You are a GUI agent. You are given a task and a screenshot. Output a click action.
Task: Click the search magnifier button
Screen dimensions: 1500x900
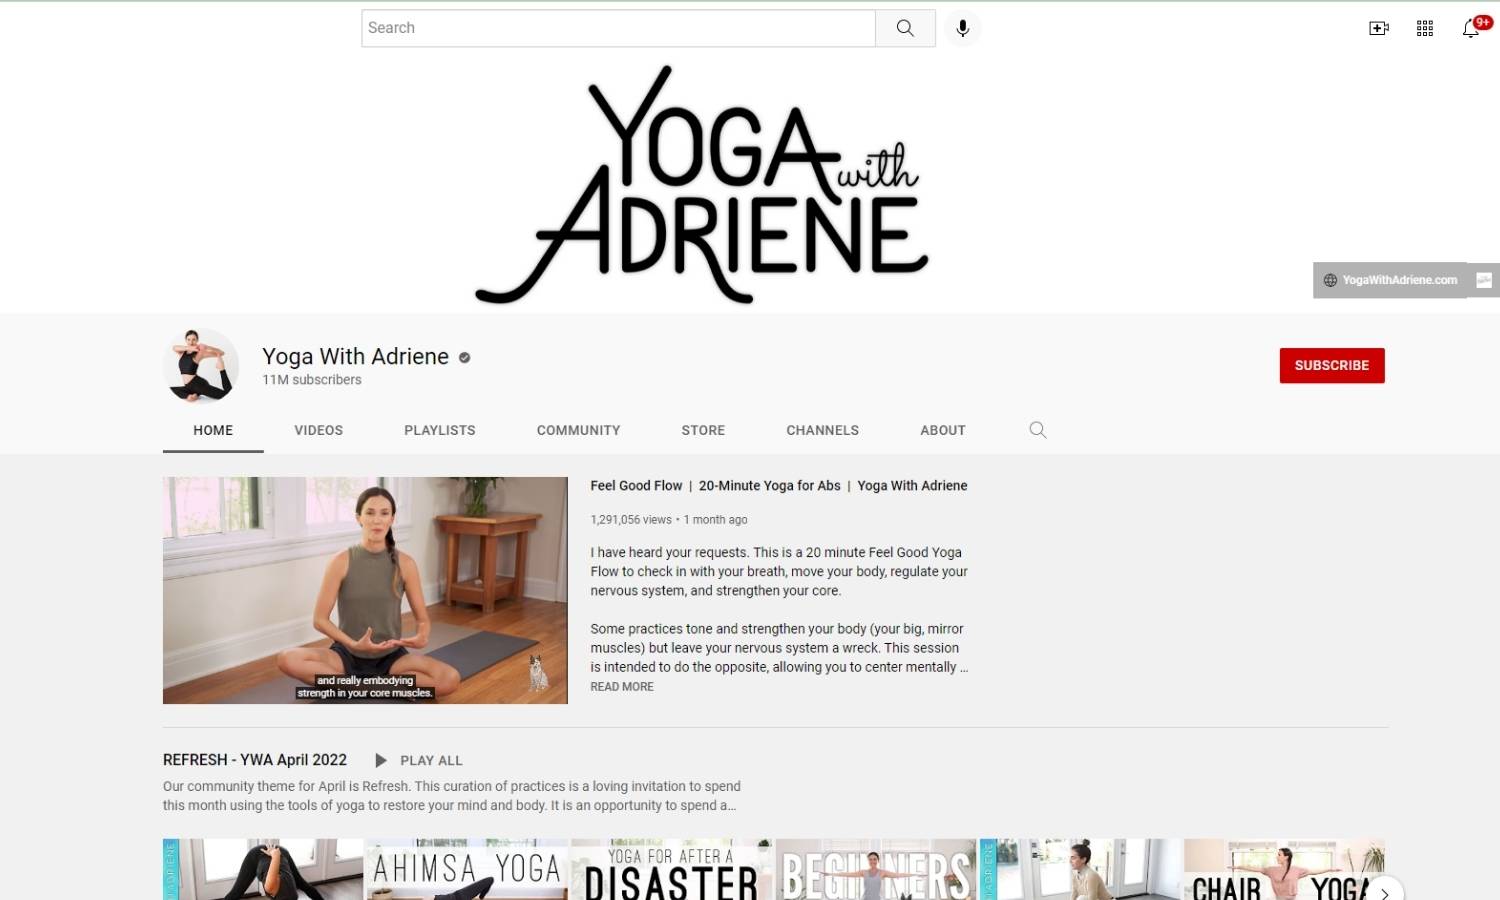905,28
